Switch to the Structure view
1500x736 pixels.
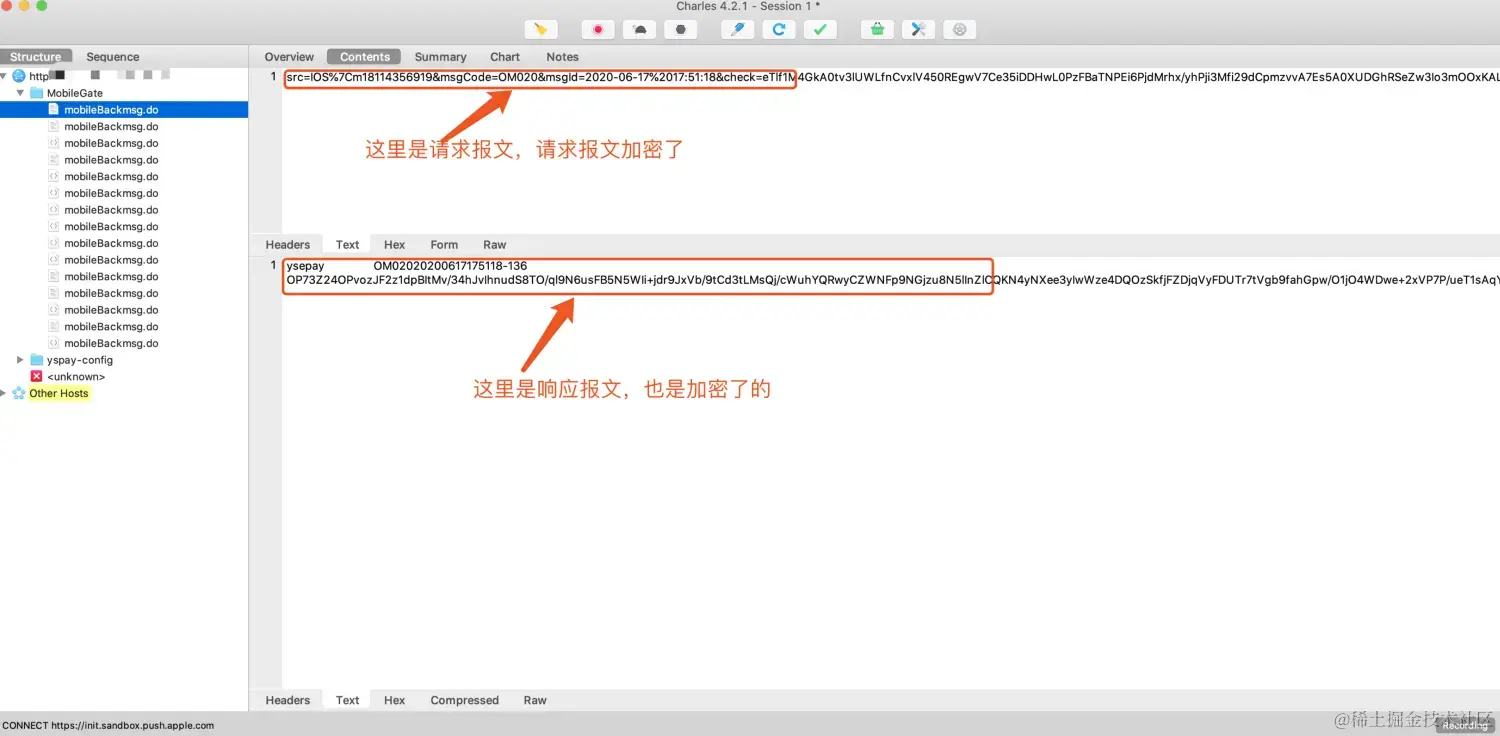click(x=36, y=57)
